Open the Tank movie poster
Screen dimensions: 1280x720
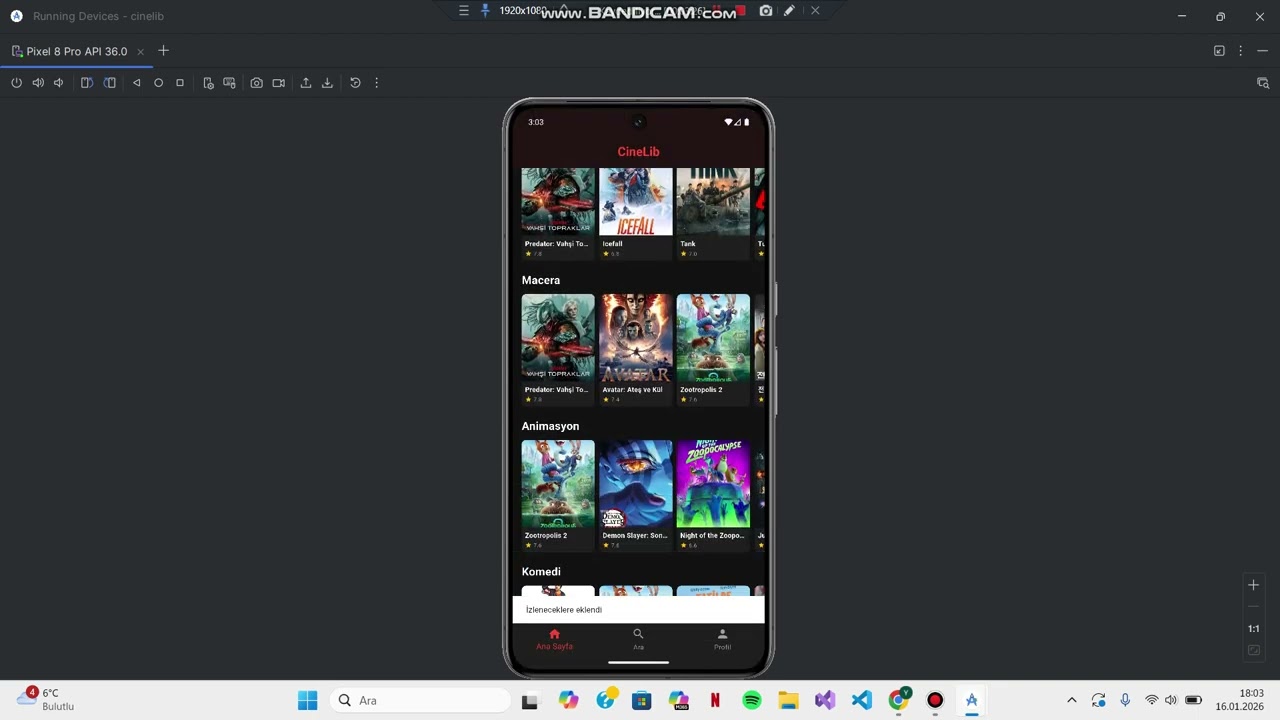(x=713, y=202)
